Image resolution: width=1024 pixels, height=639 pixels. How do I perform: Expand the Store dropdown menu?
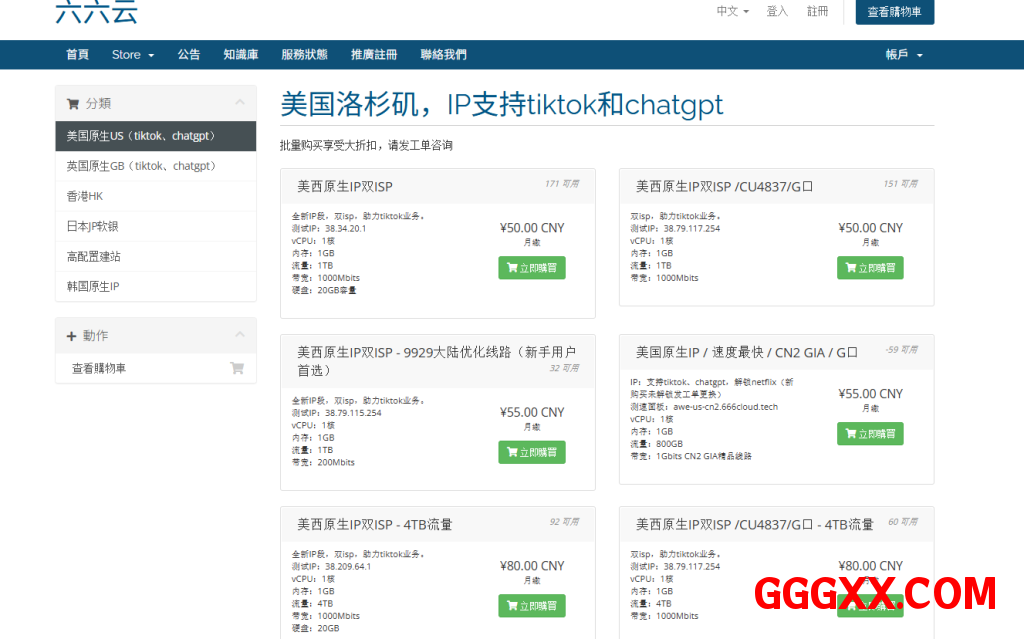(x=132, y=55)
